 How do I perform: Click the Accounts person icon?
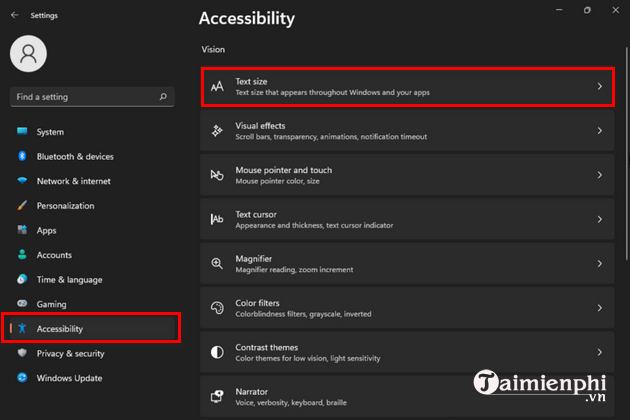point(22,254)
